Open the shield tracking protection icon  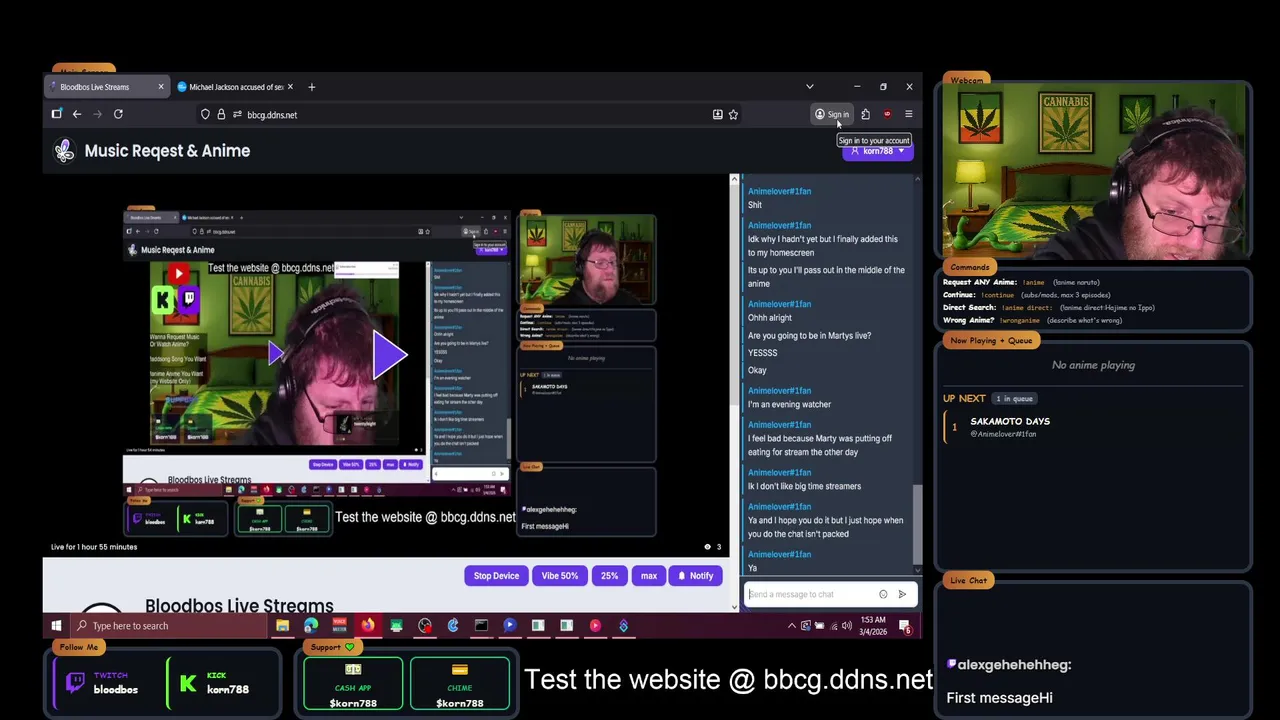click(205, 114)
